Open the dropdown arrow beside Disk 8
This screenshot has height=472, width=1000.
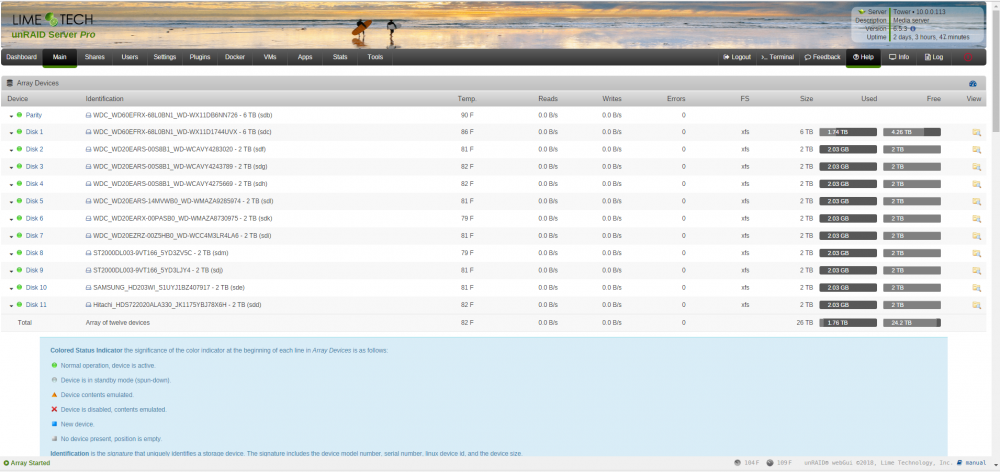[11, 254]
